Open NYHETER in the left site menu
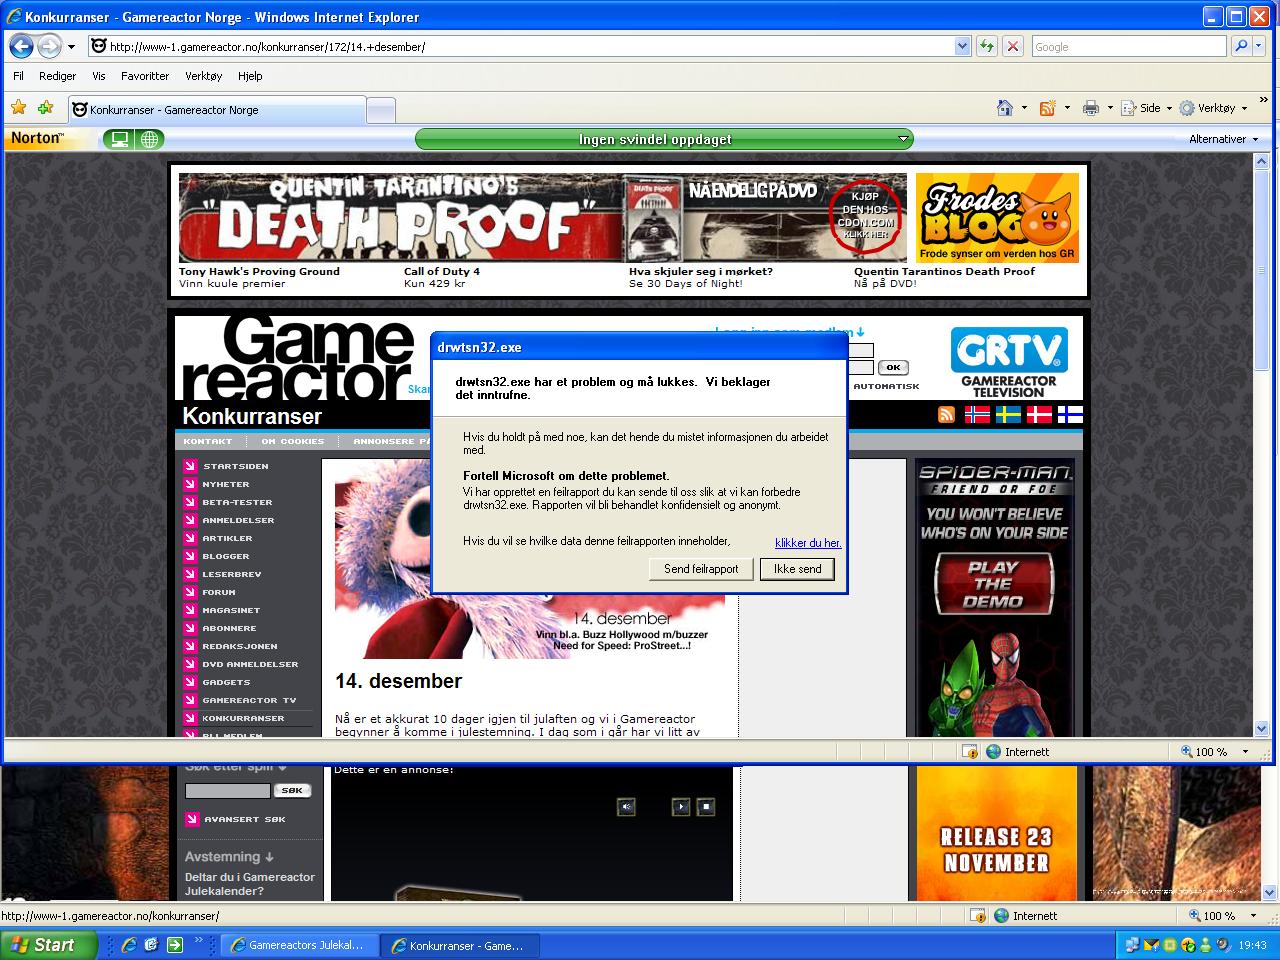 (225, 484)
